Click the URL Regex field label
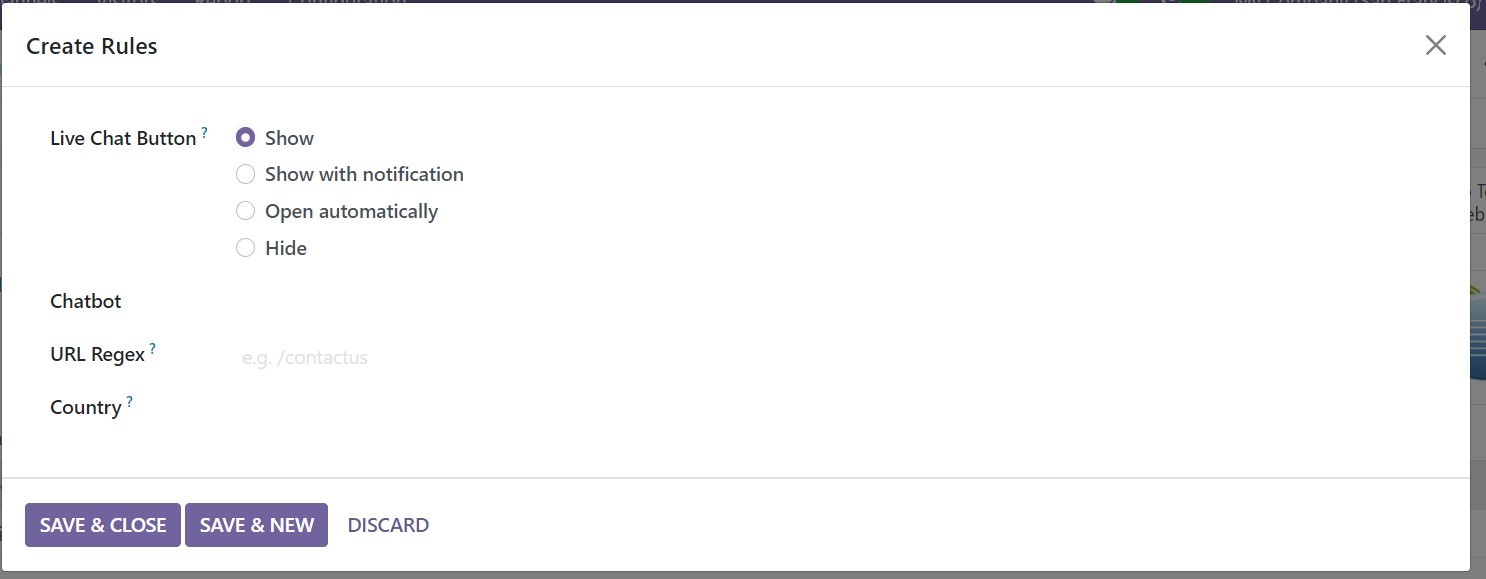Screen dimensions: 1486x579 click(98, 355)
